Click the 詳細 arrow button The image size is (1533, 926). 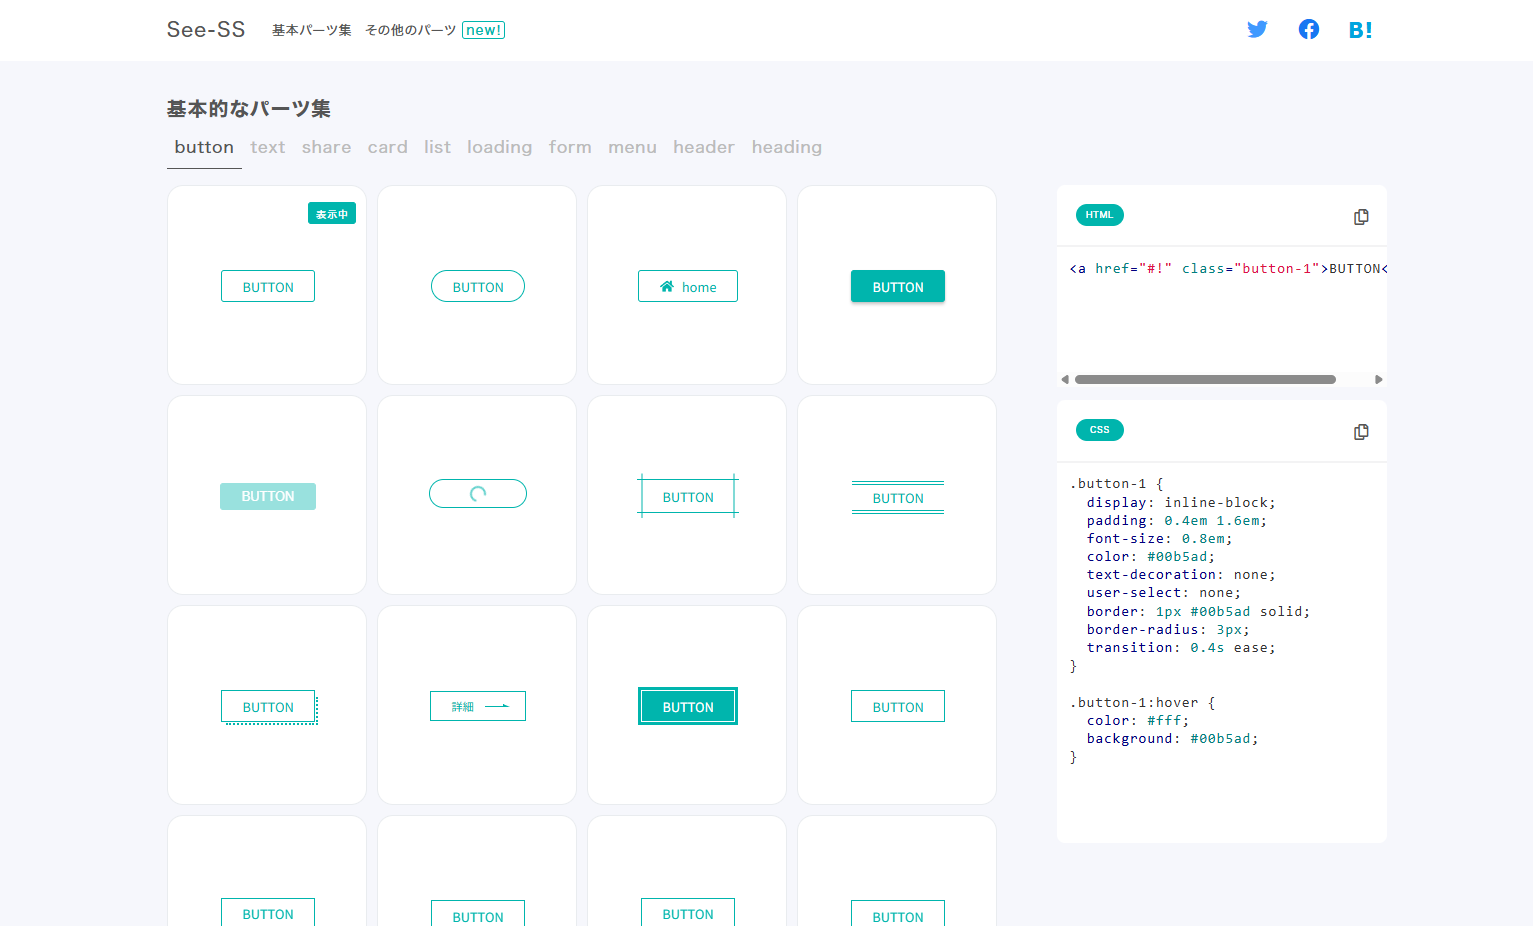coord(478,706)
